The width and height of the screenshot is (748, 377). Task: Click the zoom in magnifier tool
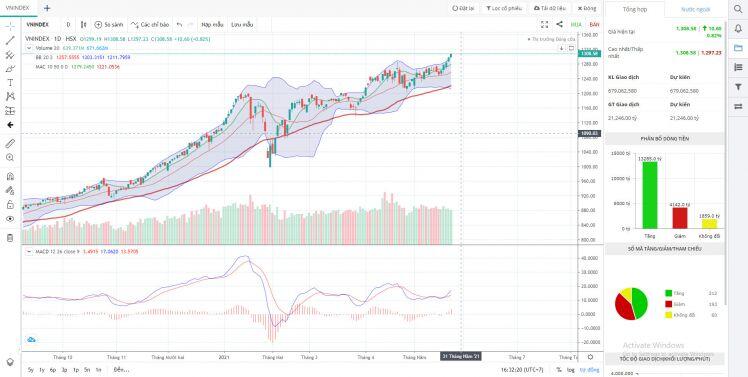pyautogui.click(x=10, y=157)
